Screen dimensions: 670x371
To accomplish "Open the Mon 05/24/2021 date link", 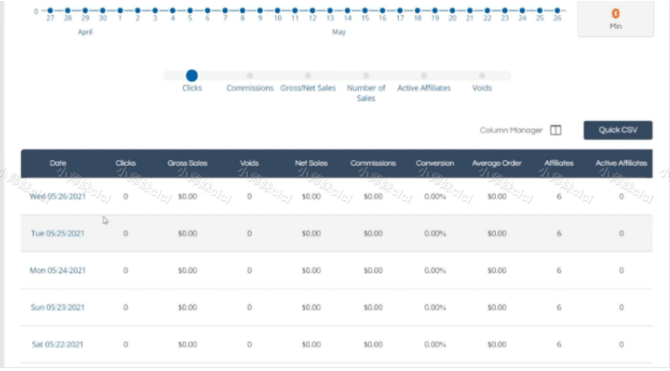I will [57, 270].
